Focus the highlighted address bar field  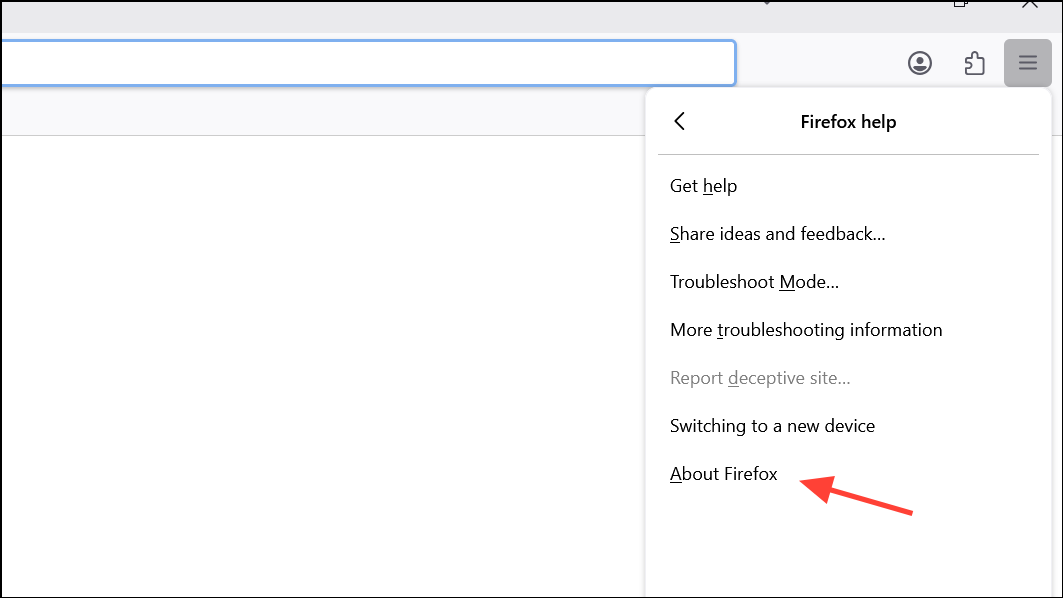(368, 63)
